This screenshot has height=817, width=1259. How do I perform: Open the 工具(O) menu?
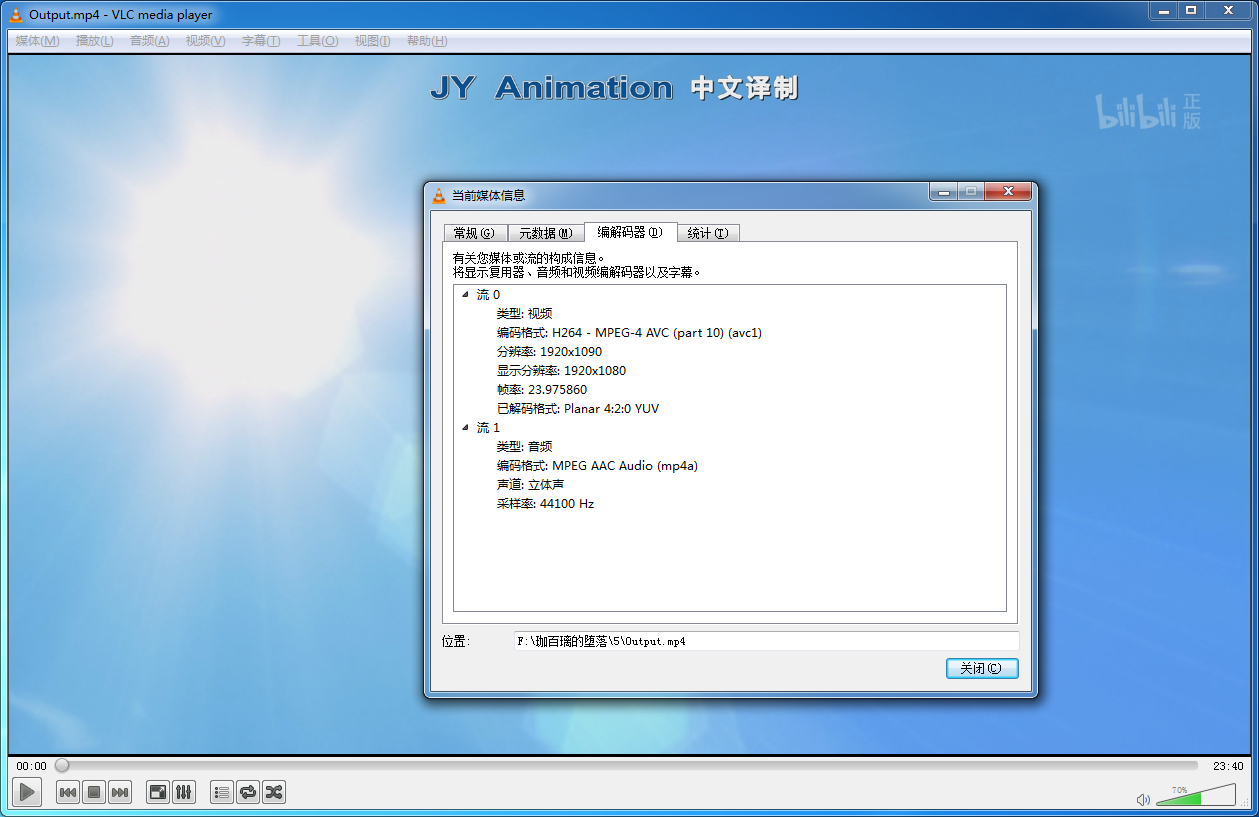click(x=317, y=41)
